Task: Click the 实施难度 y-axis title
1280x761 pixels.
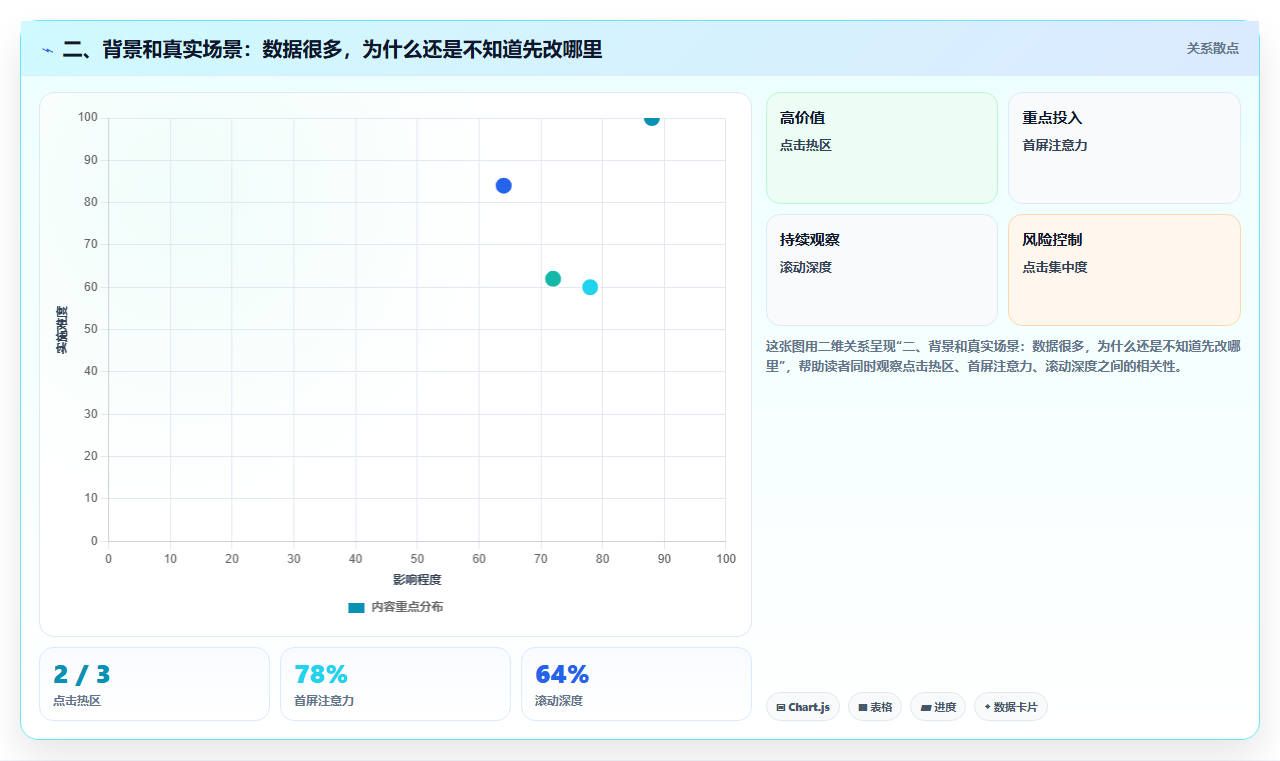Action: (62, 330)
